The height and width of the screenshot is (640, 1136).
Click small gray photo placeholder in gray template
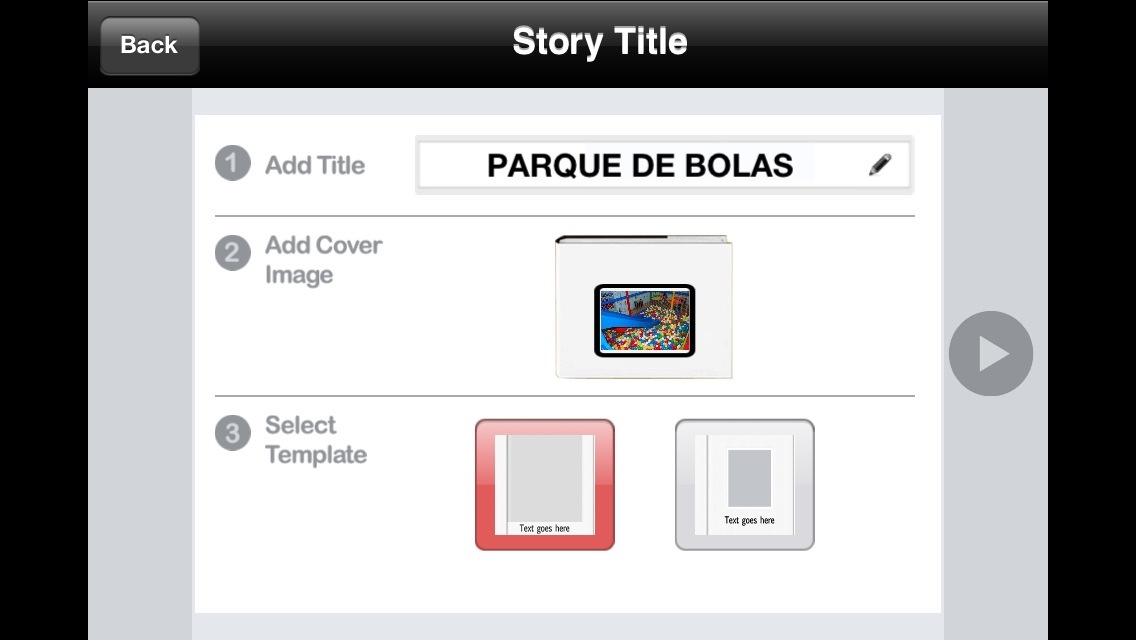click(749, 478)
